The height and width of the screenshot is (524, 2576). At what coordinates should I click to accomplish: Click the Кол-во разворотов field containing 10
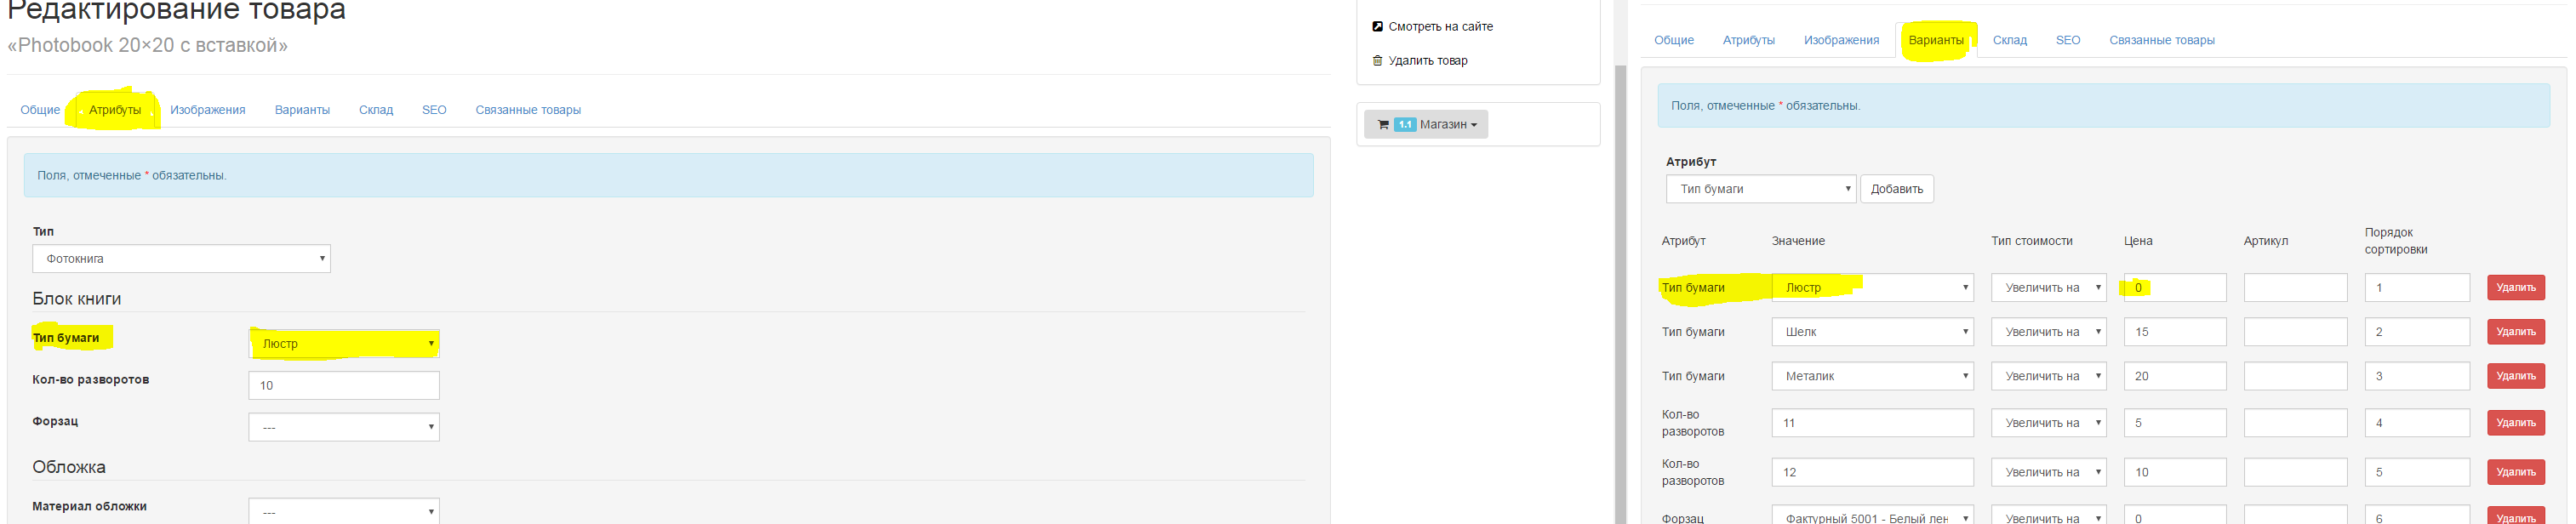tap(343, 386)
